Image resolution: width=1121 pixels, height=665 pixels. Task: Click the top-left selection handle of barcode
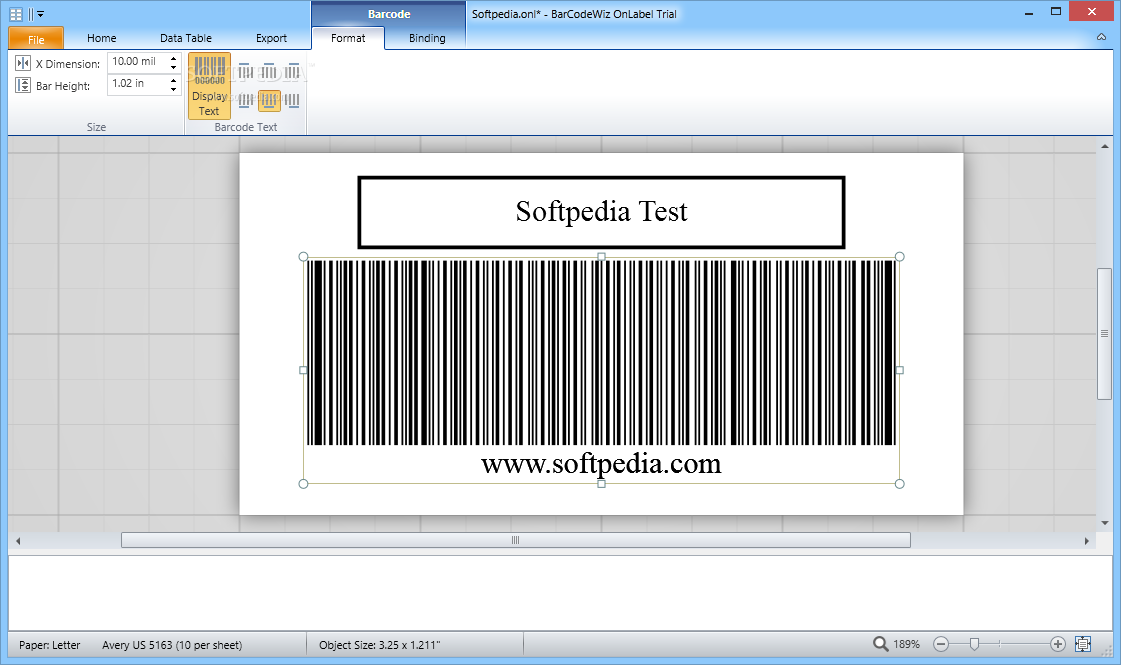(303, 257)
